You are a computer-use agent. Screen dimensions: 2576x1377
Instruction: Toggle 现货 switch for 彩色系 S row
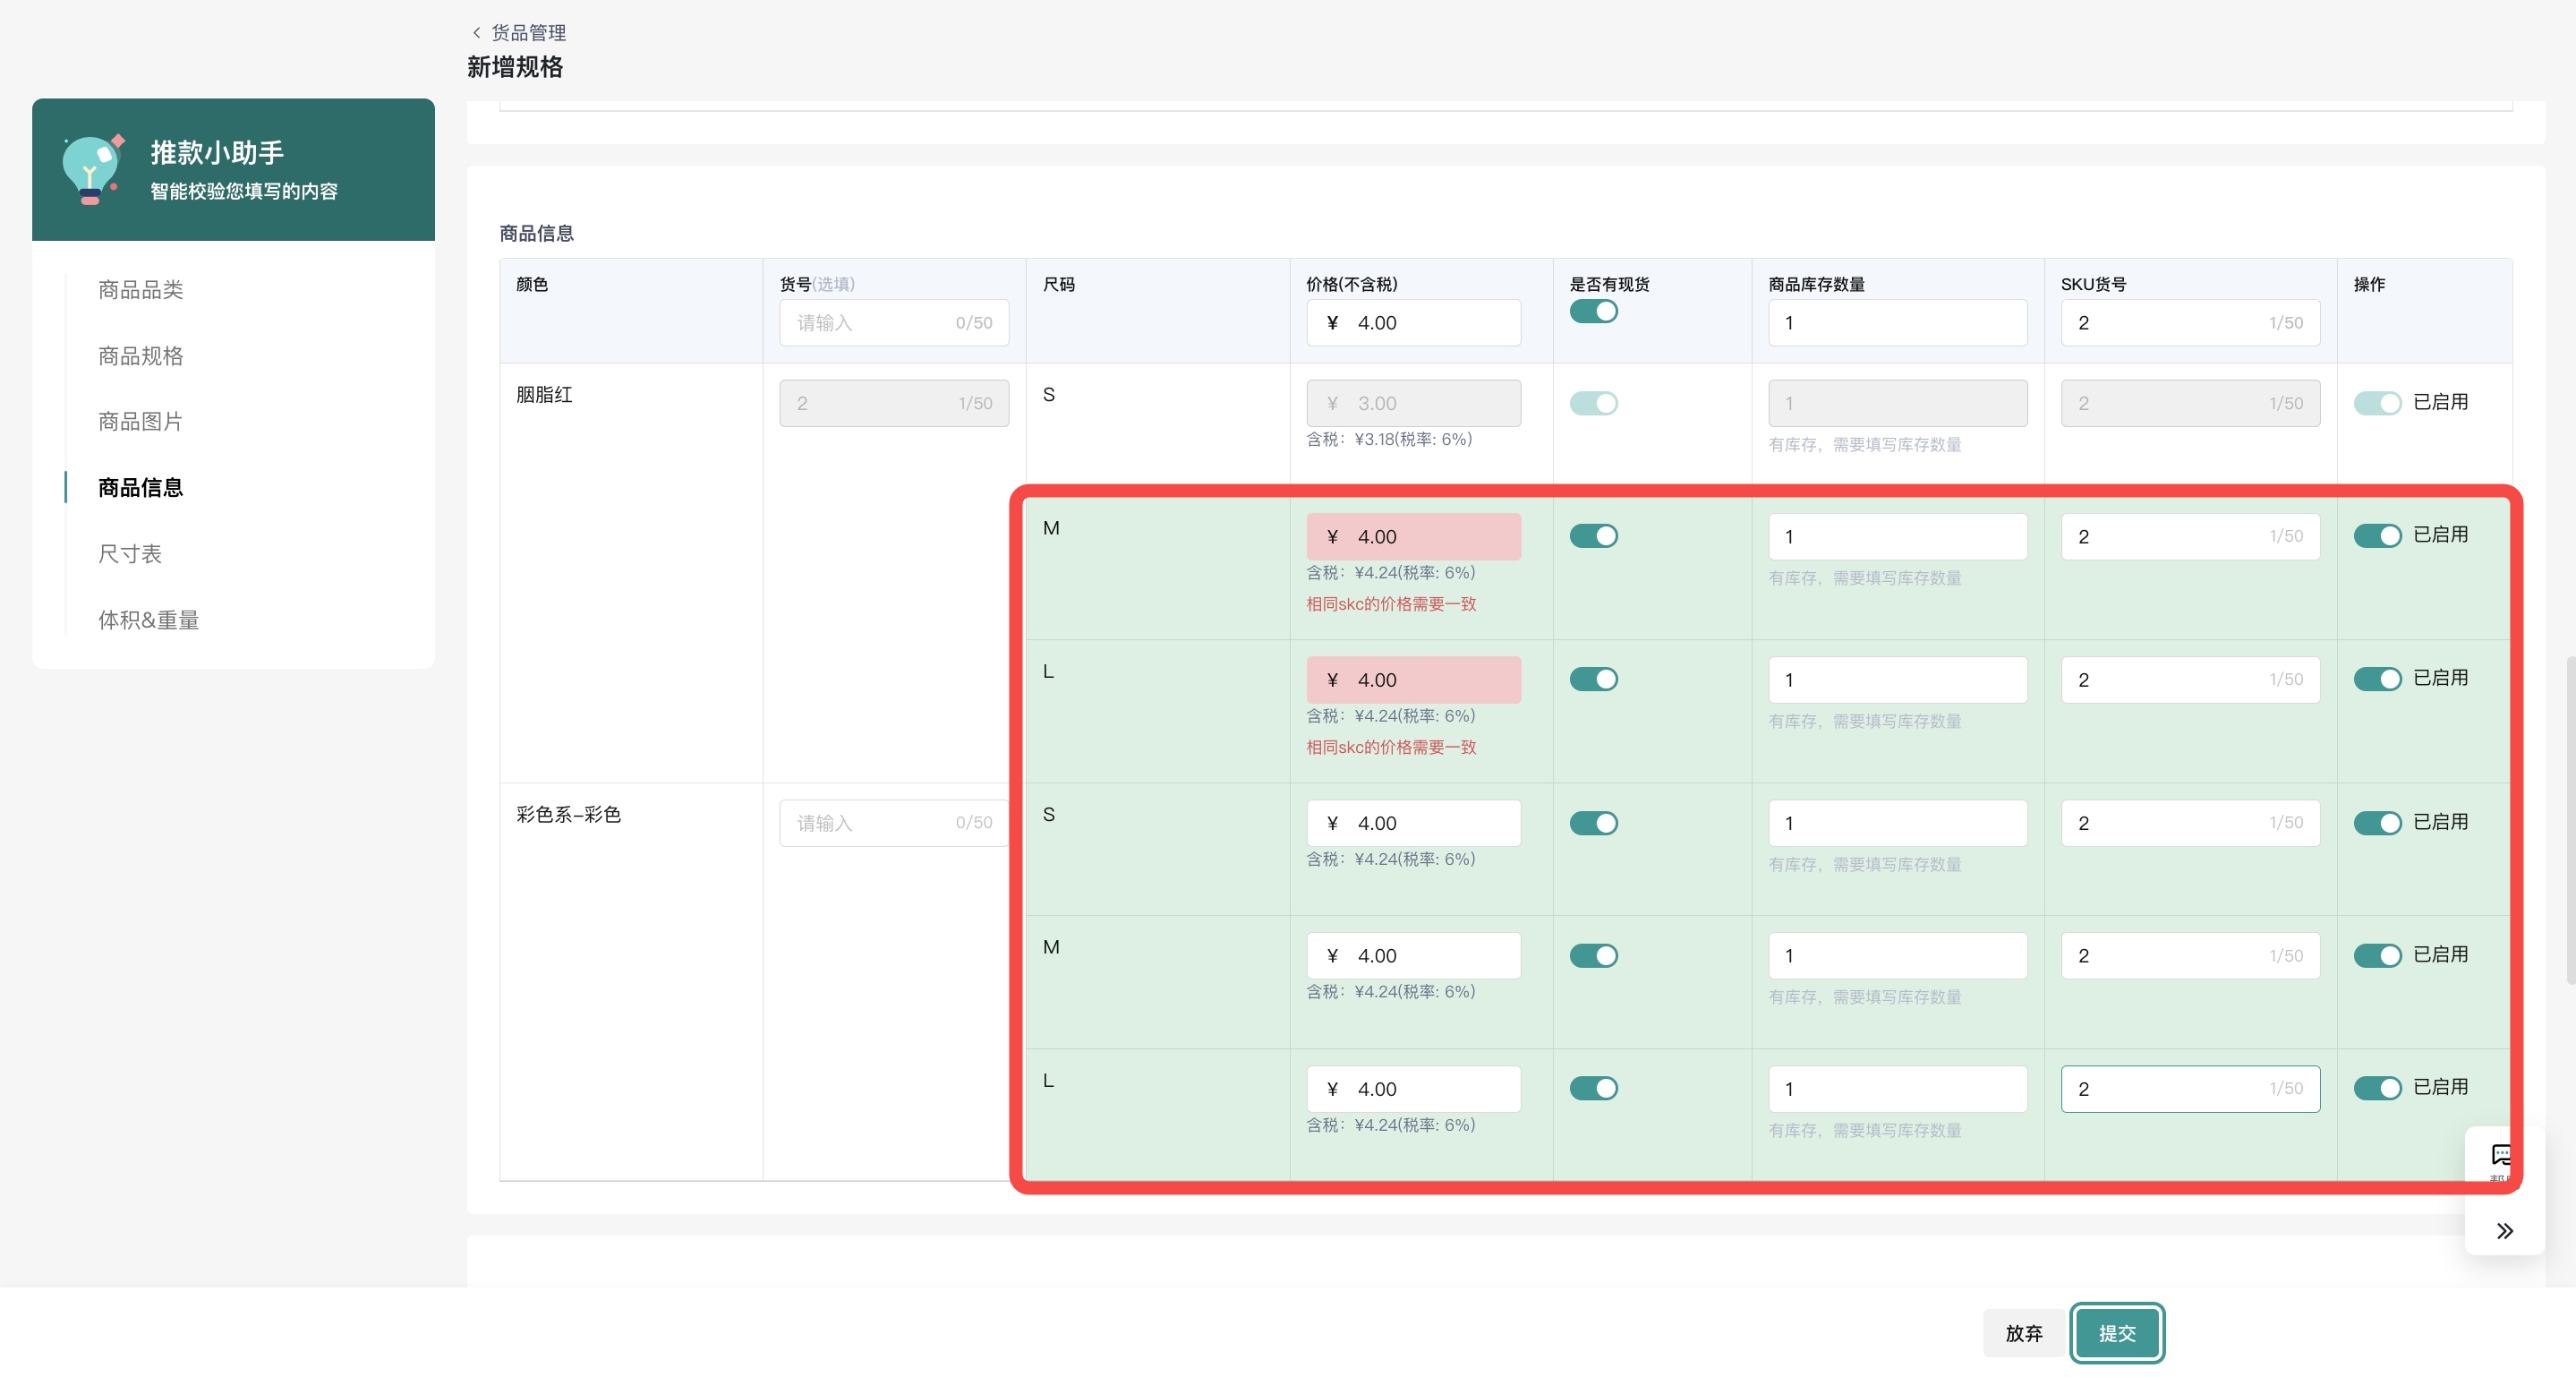pos(1594,823)
